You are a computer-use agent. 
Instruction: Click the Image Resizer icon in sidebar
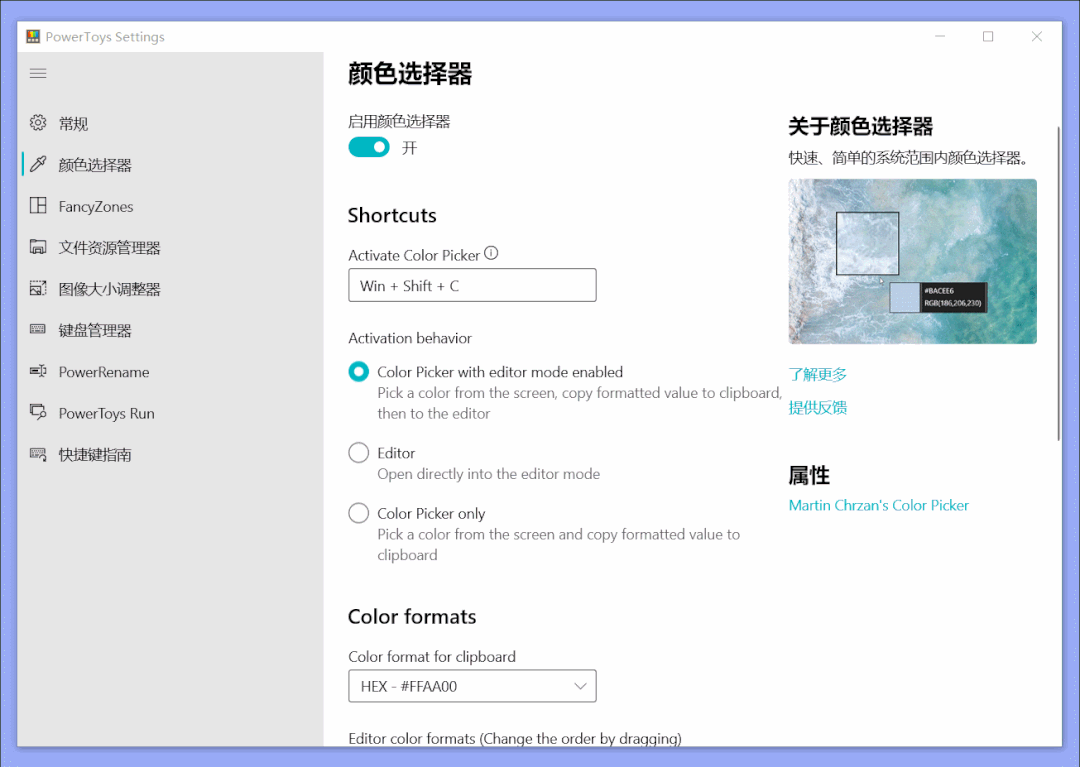coord(38,289)
